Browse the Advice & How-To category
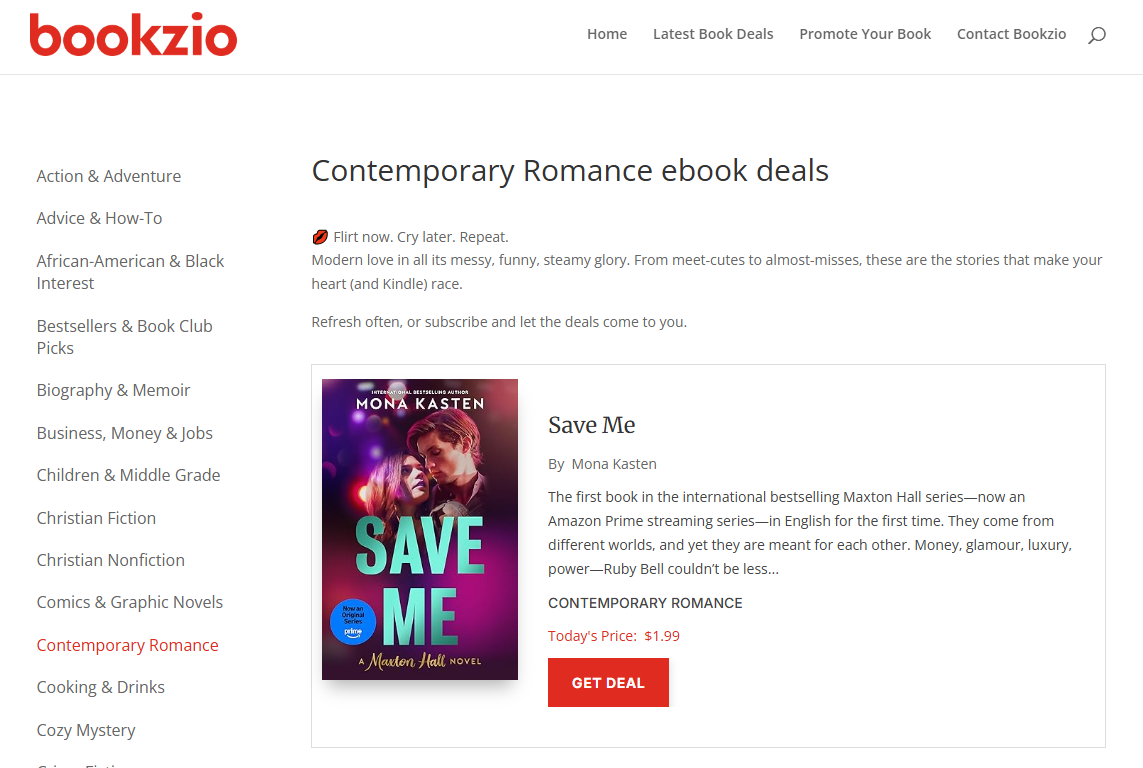Viewport: 1143px width, 768px height. click(x=99, y=218)
